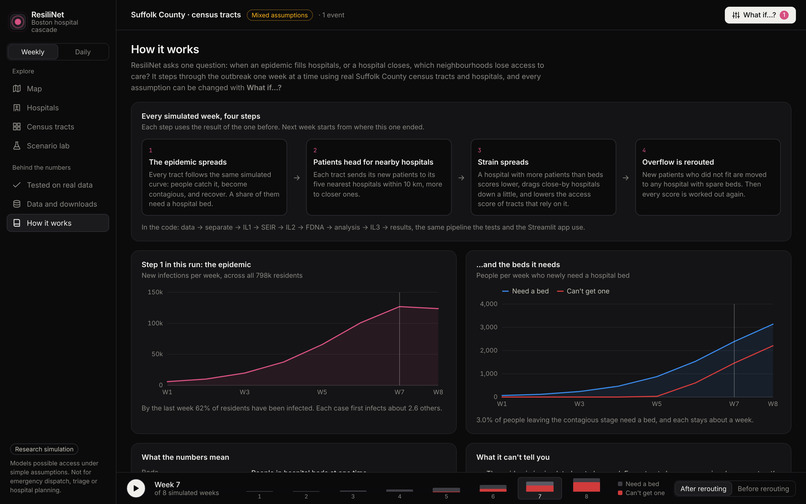
Task: Jump to week 6 on timeline
Action: coord(493,489)
